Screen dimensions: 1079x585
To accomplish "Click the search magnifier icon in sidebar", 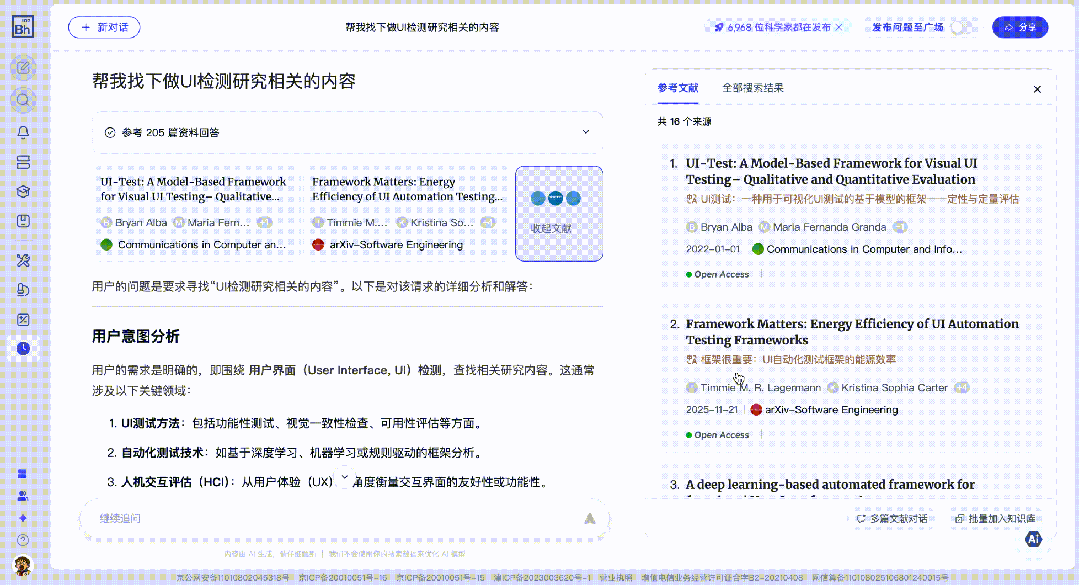I will (23, 99).
